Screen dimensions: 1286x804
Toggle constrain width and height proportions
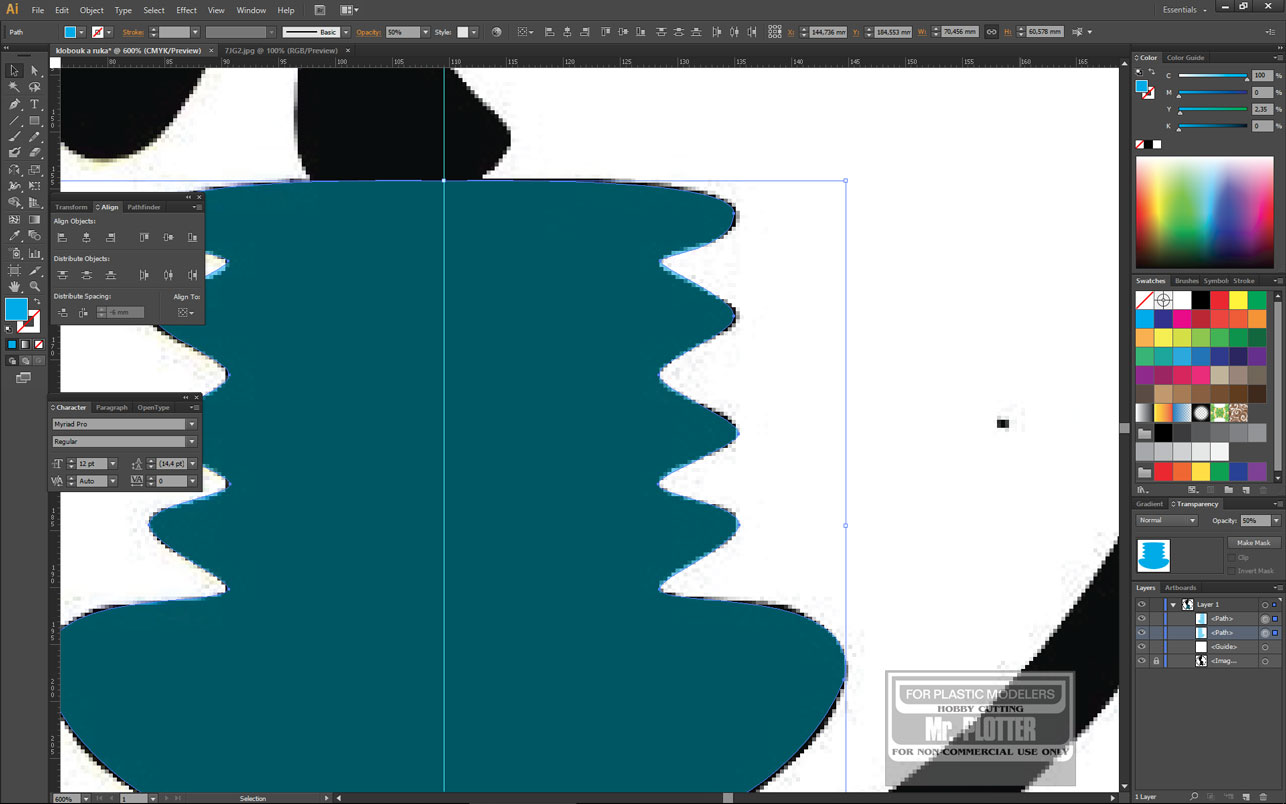tap(991, 32)
